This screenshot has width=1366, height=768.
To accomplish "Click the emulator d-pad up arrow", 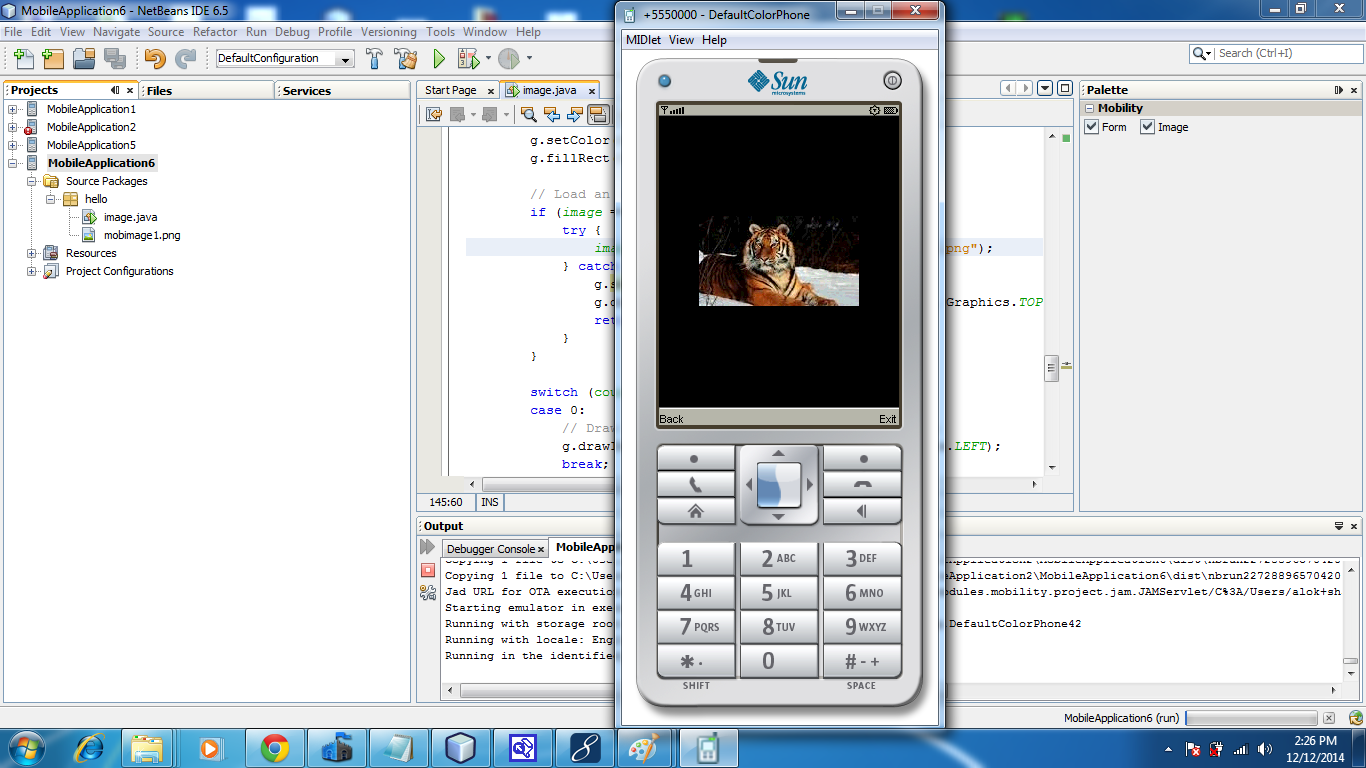I will tap(778, 453).
